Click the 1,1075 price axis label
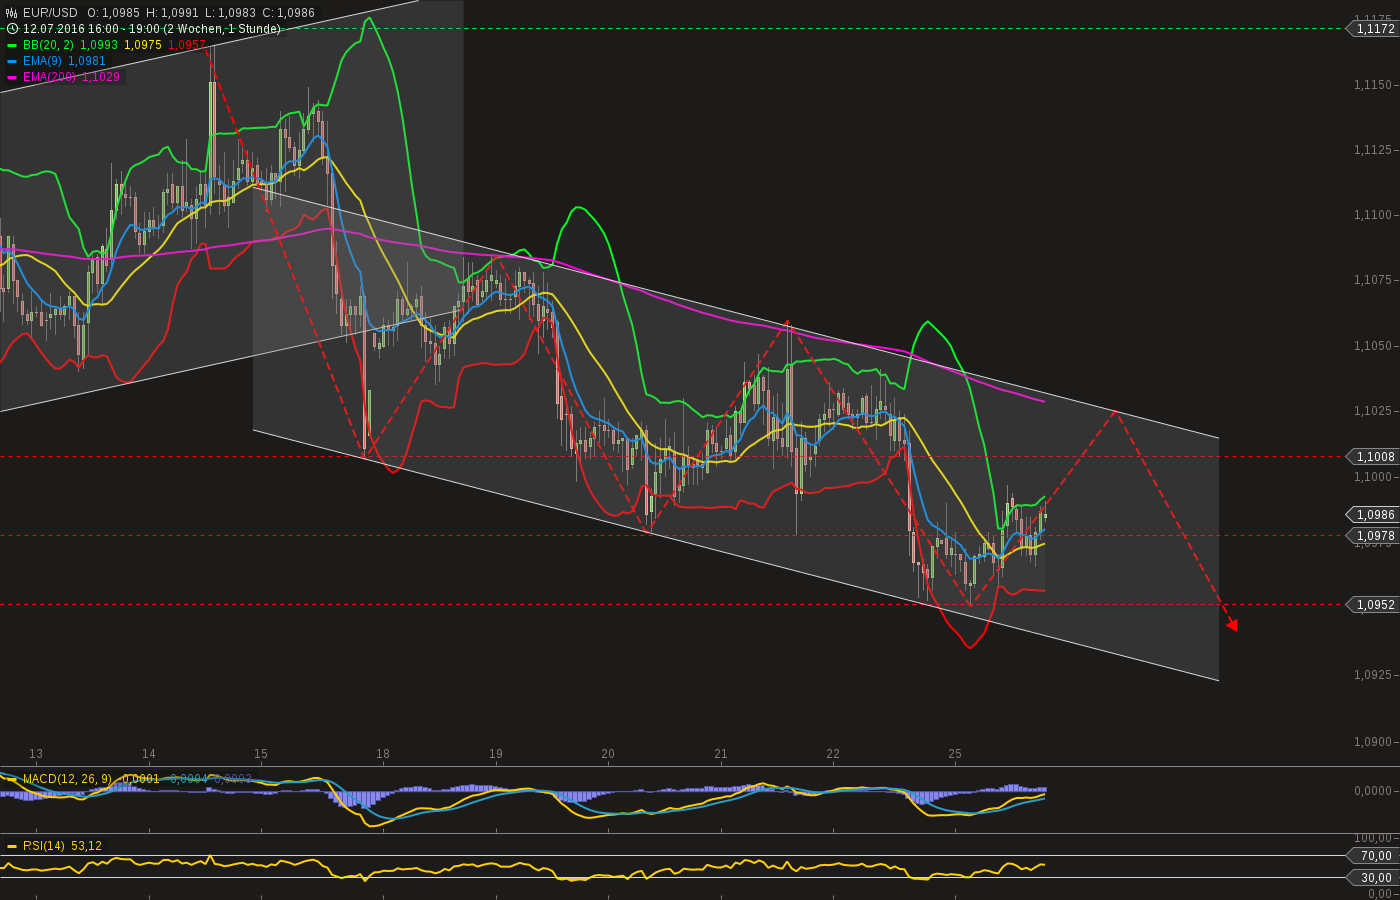 point(1373,280)
